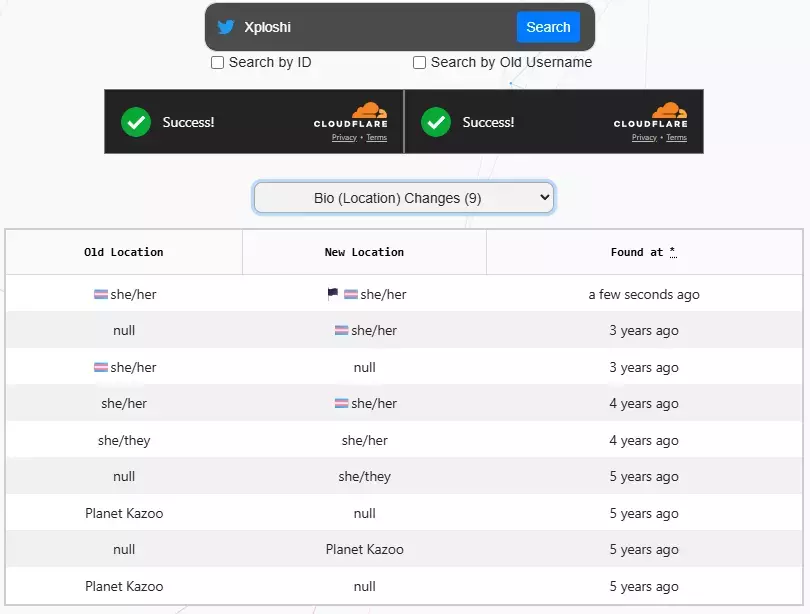Click 'she/they' in New Location column
This screenshot has height=614, width=810.
[365, 477]
